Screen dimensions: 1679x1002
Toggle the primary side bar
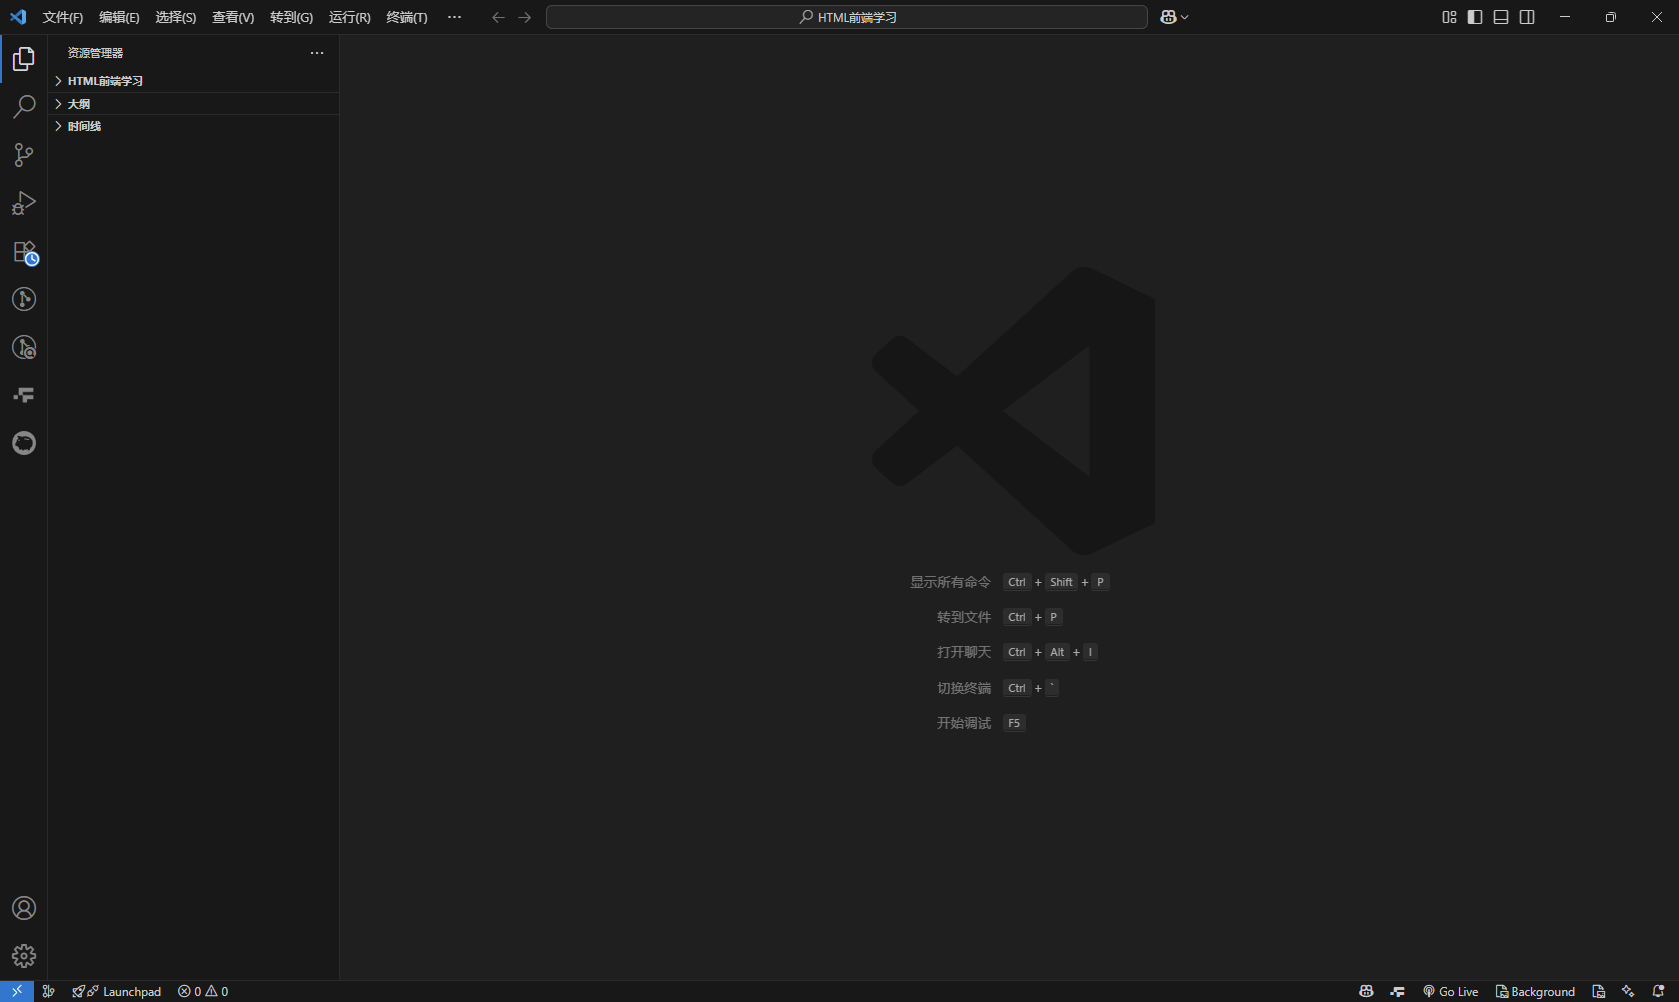click(x=1475, y=17)
